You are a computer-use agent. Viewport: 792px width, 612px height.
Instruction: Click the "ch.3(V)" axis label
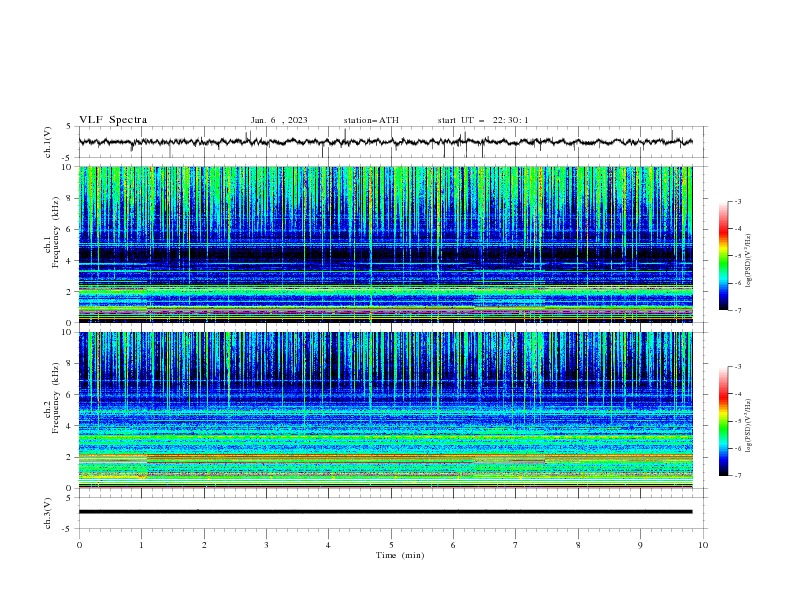[48, 513]
